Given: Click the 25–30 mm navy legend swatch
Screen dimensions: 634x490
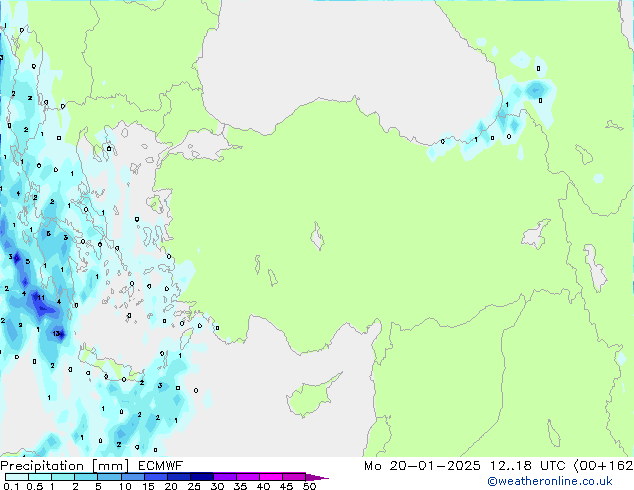Looking at the screenshot, I should pyautogui.click(x=202, y=477).
